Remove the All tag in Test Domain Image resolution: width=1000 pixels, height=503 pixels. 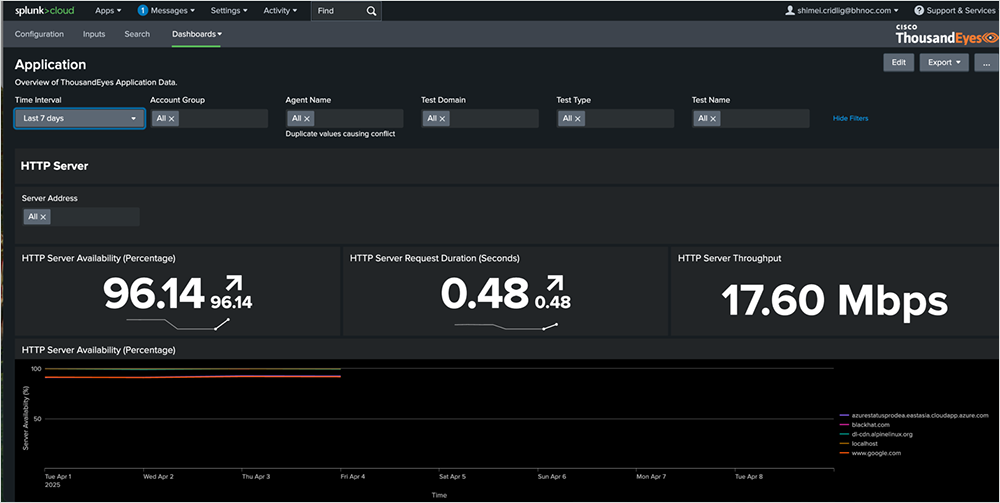[443, 119]
